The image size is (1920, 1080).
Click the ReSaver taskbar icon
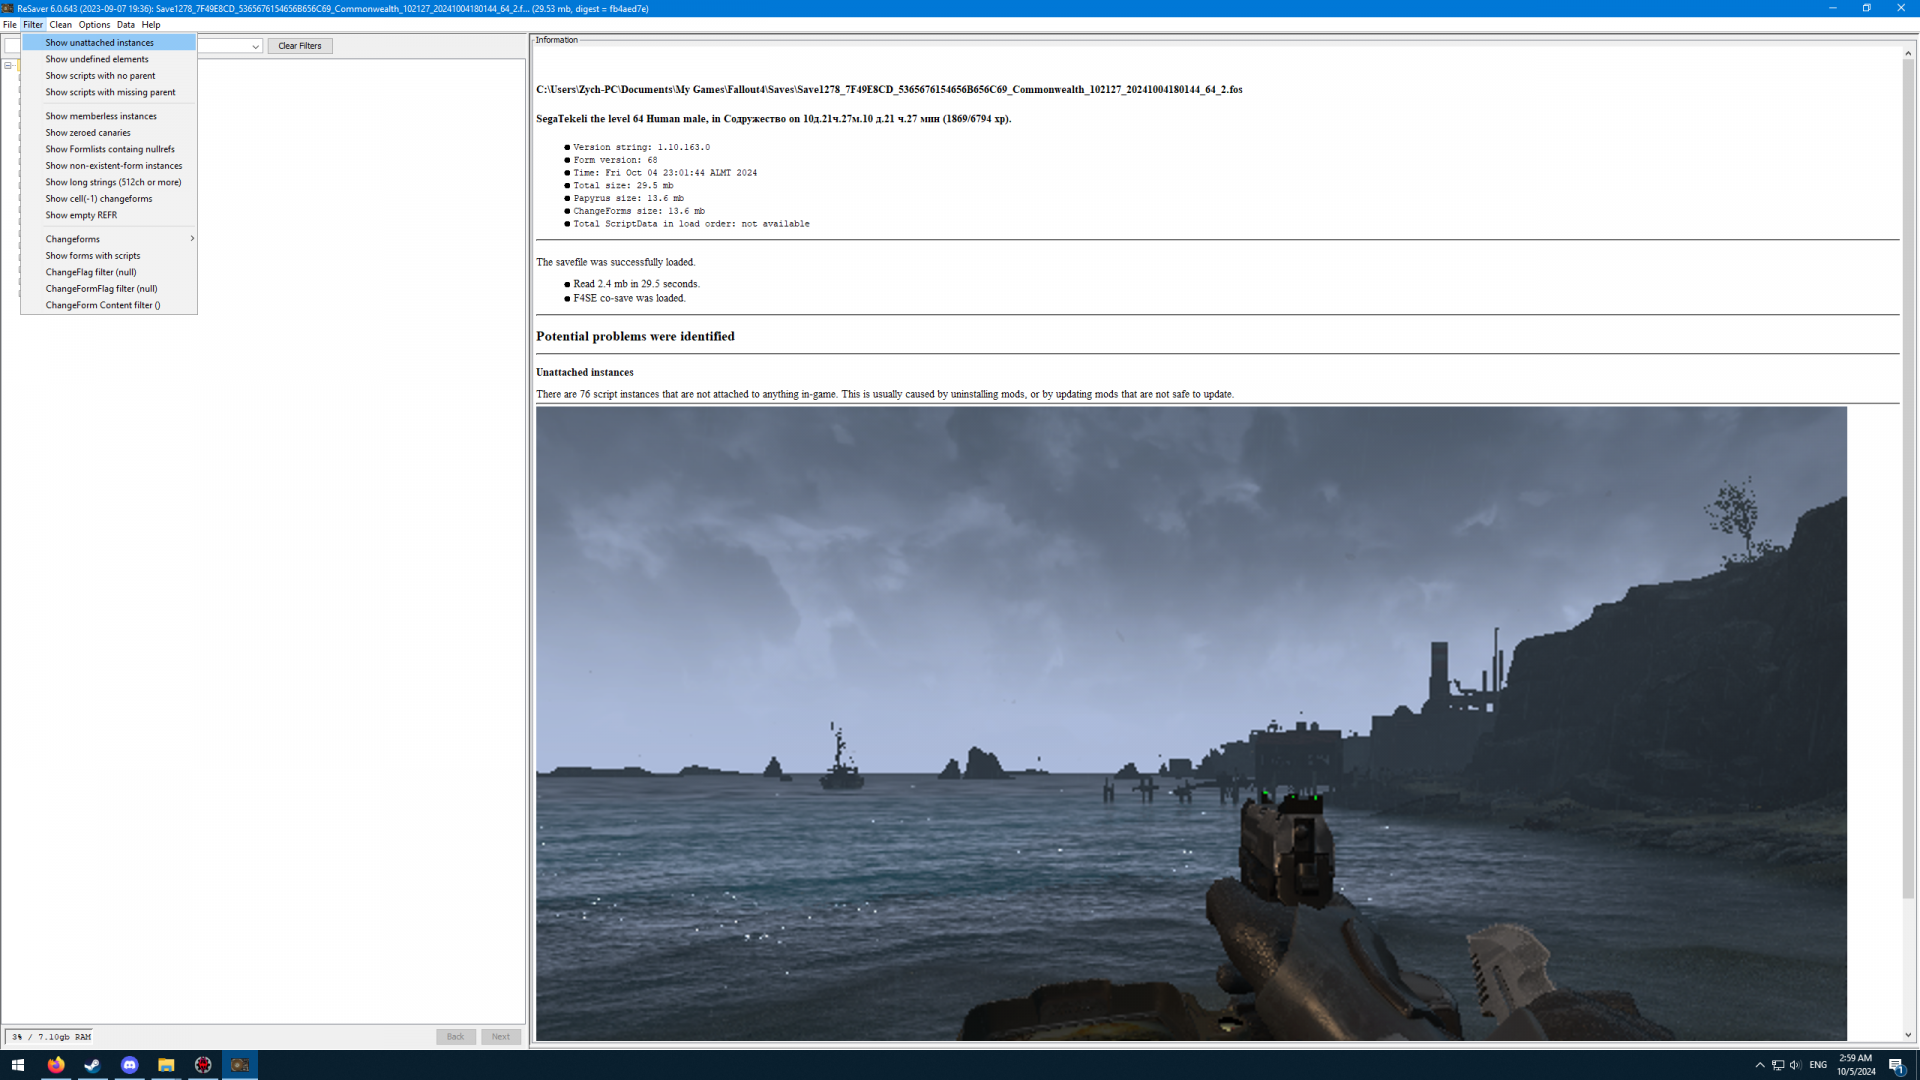(x=240, y=1065)
